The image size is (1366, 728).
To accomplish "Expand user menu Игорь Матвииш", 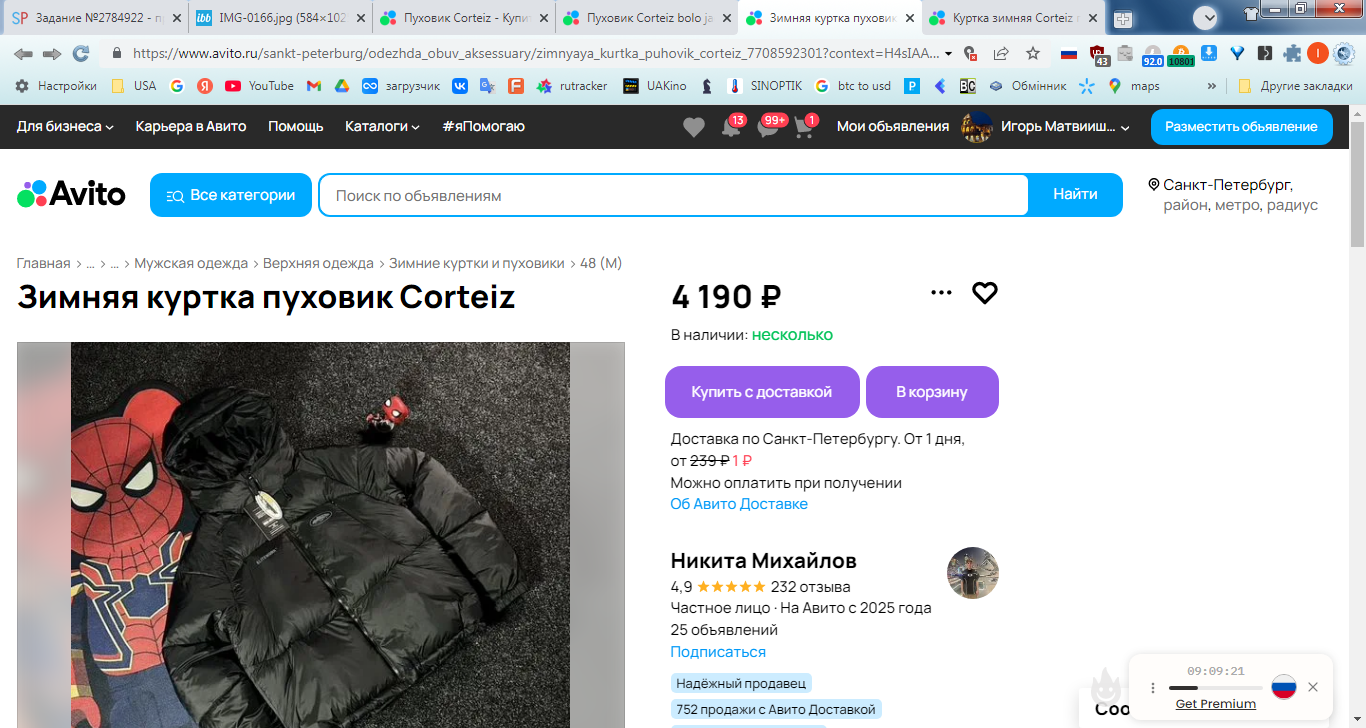I will coord(1046,127).
